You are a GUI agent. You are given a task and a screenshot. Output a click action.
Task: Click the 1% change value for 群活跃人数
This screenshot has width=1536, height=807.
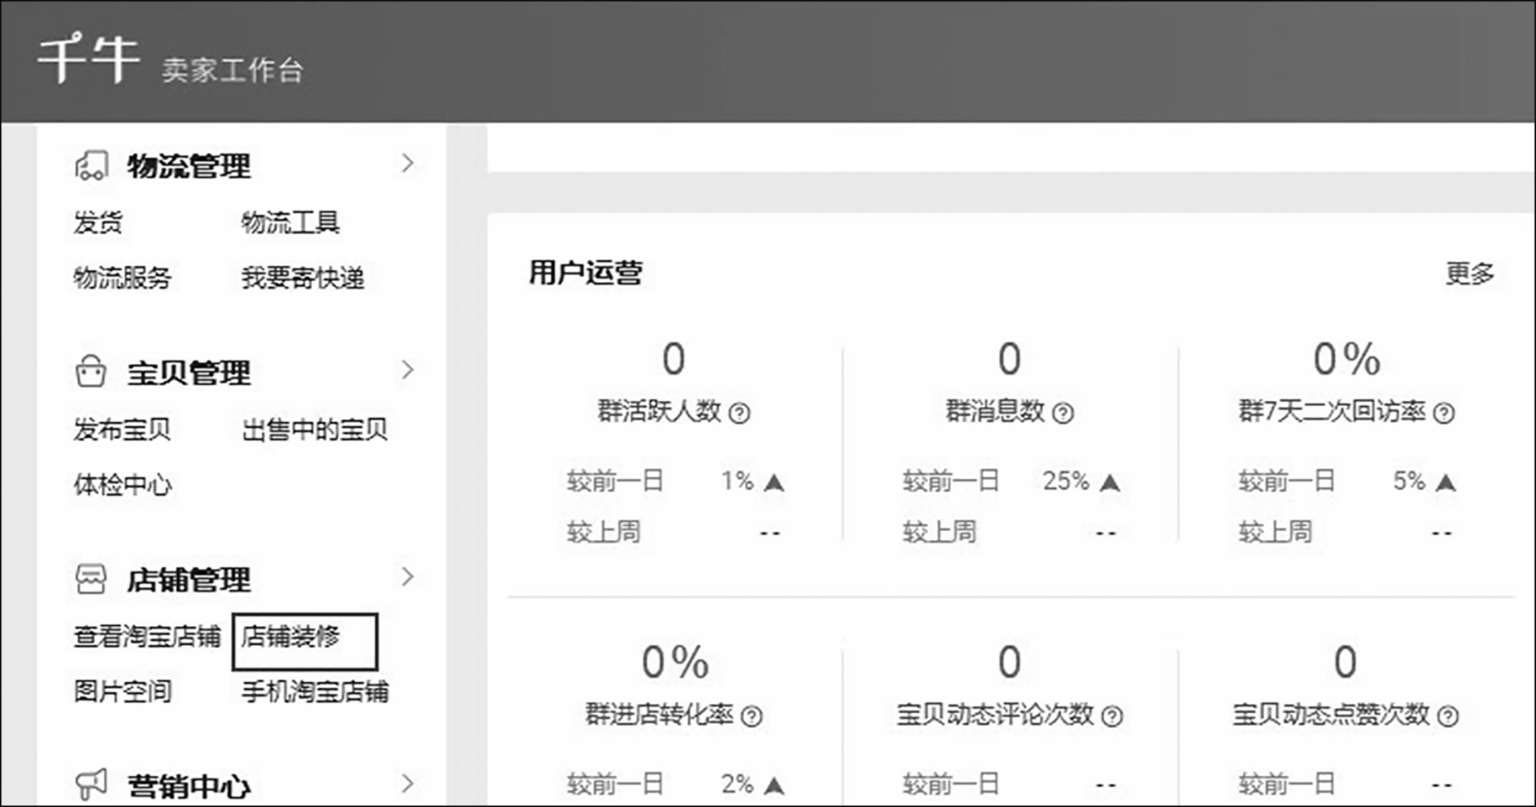point(738,481)
